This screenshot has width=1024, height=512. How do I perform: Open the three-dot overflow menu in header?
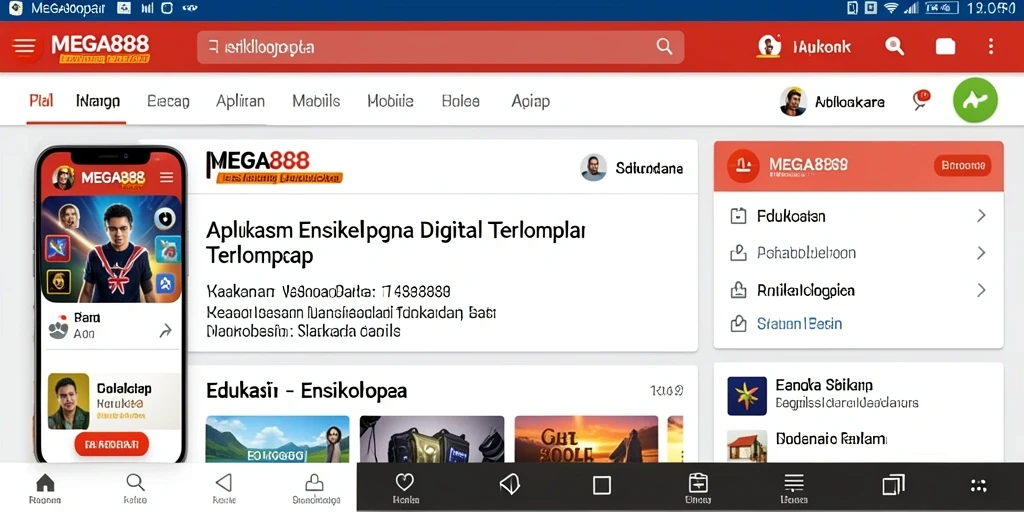[x=991, y=46]
